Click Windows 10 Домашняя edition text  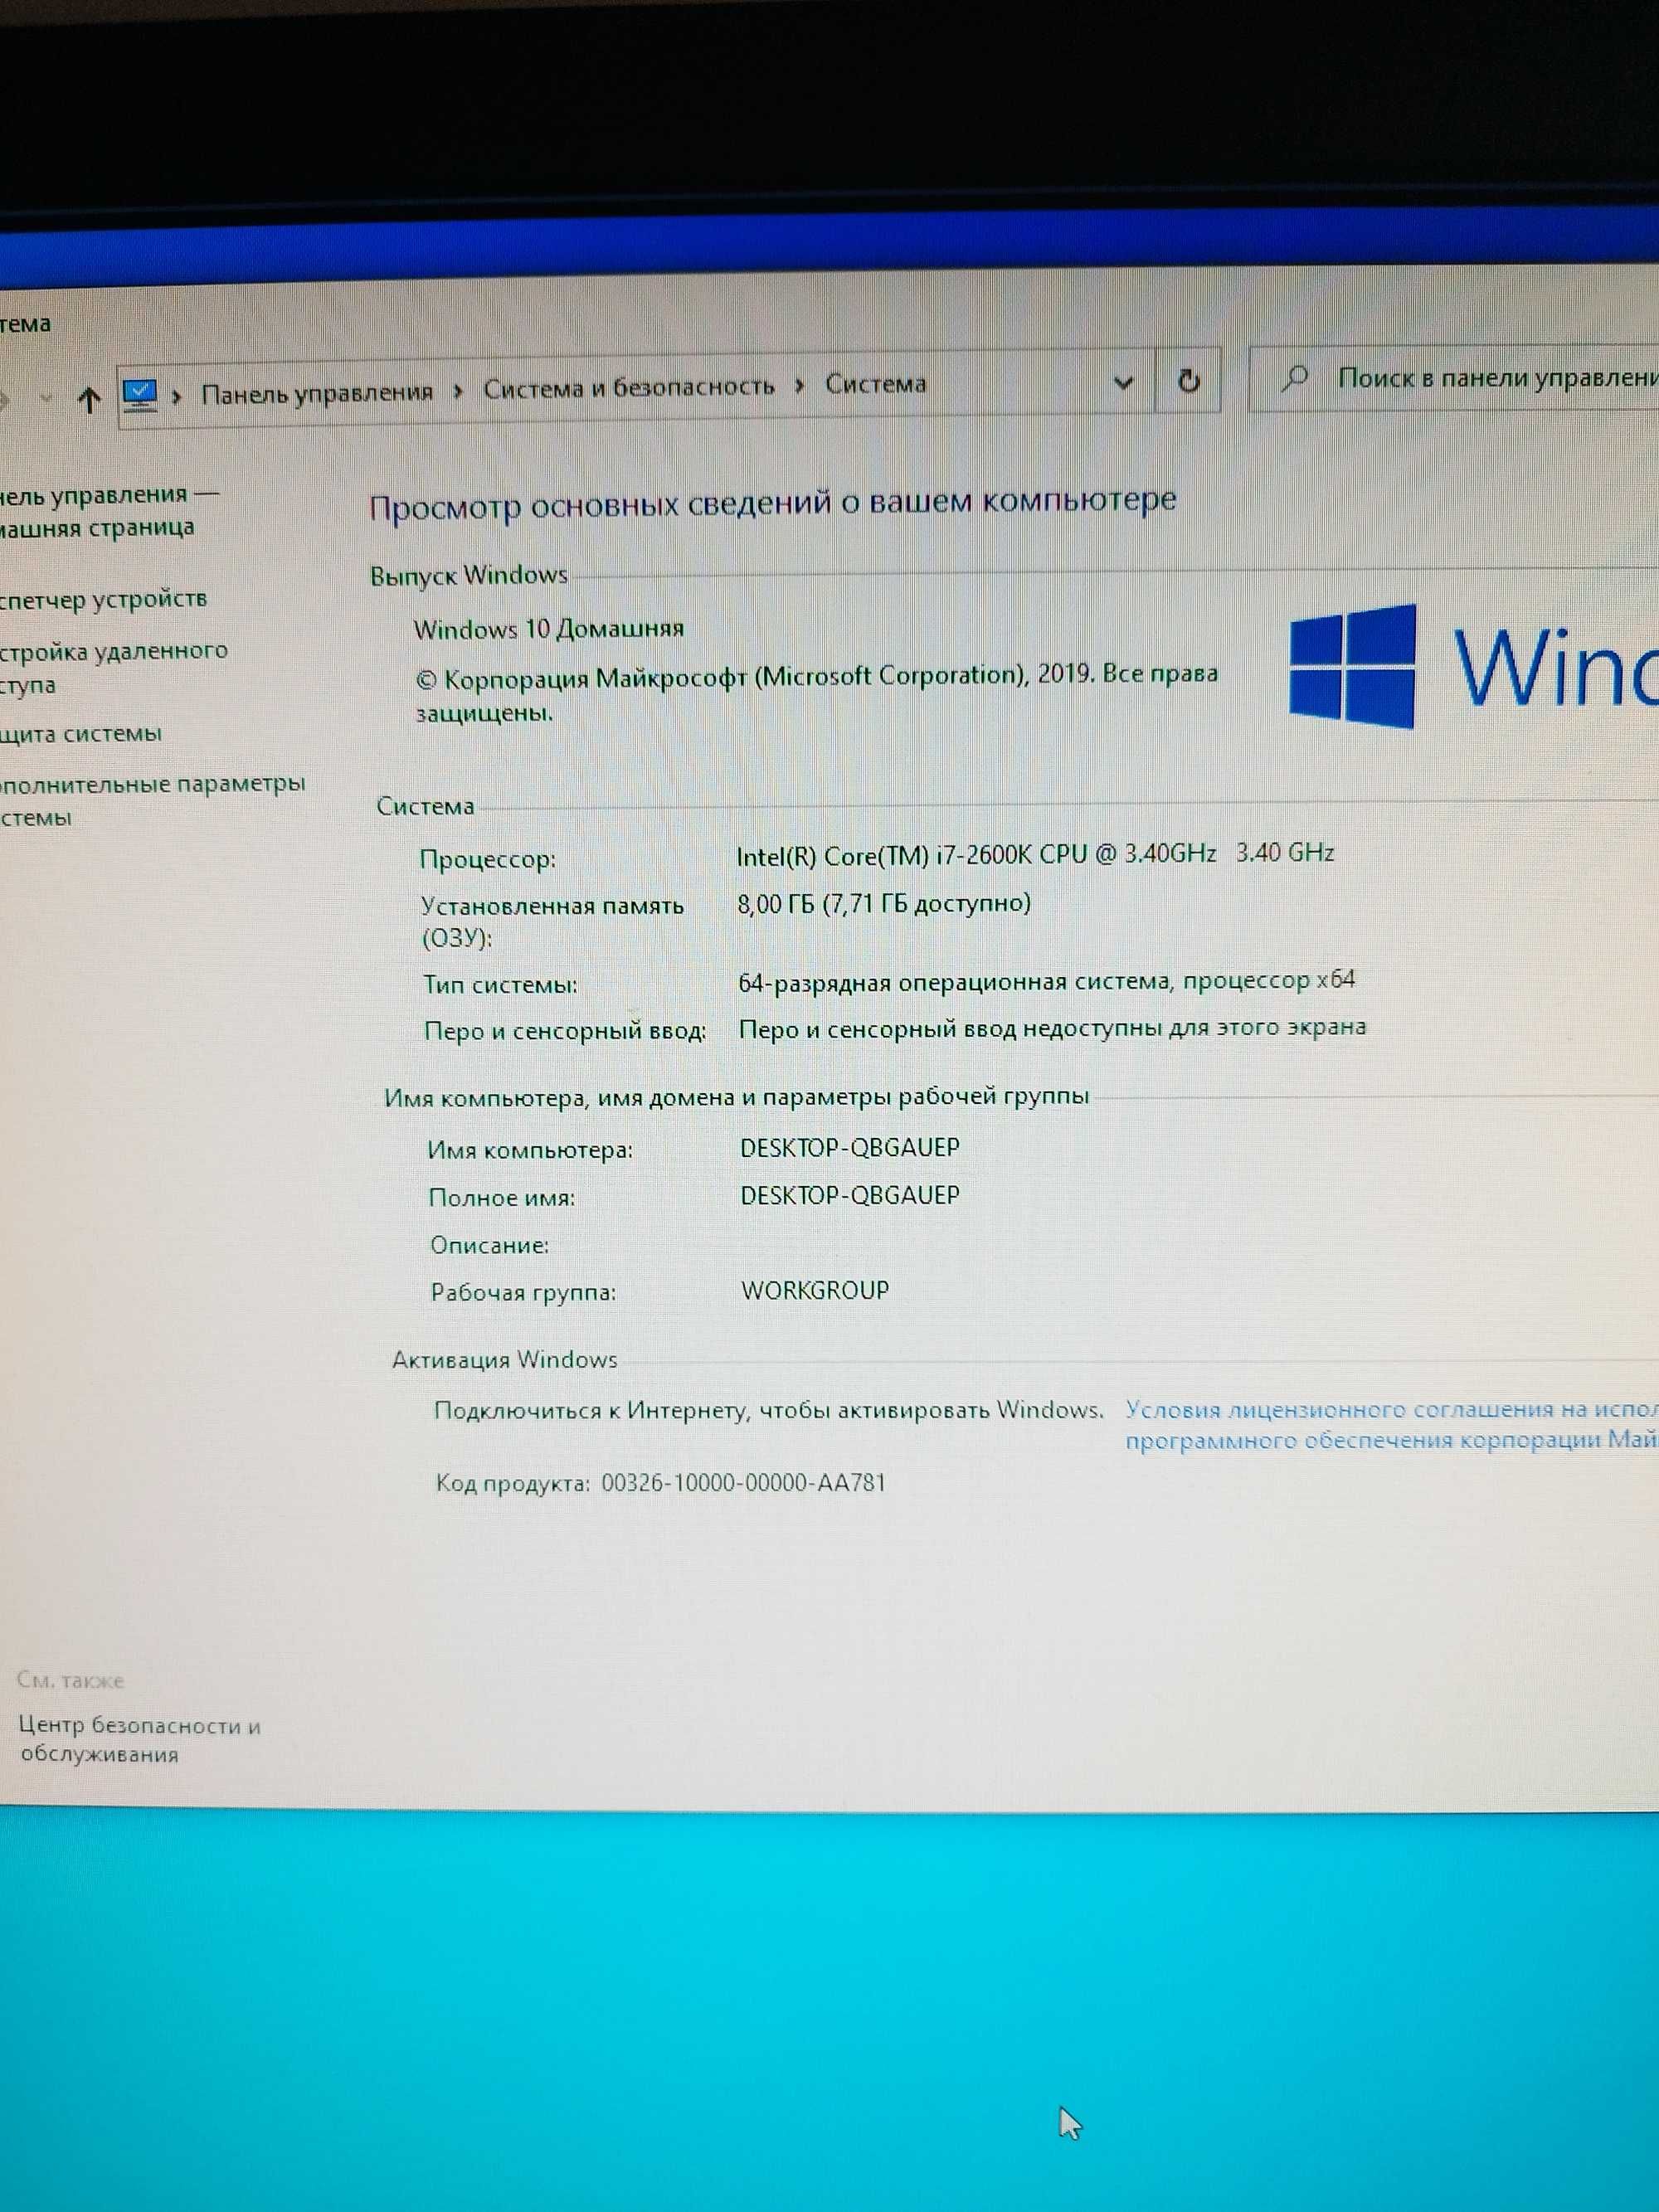click(x=549, y=629)
